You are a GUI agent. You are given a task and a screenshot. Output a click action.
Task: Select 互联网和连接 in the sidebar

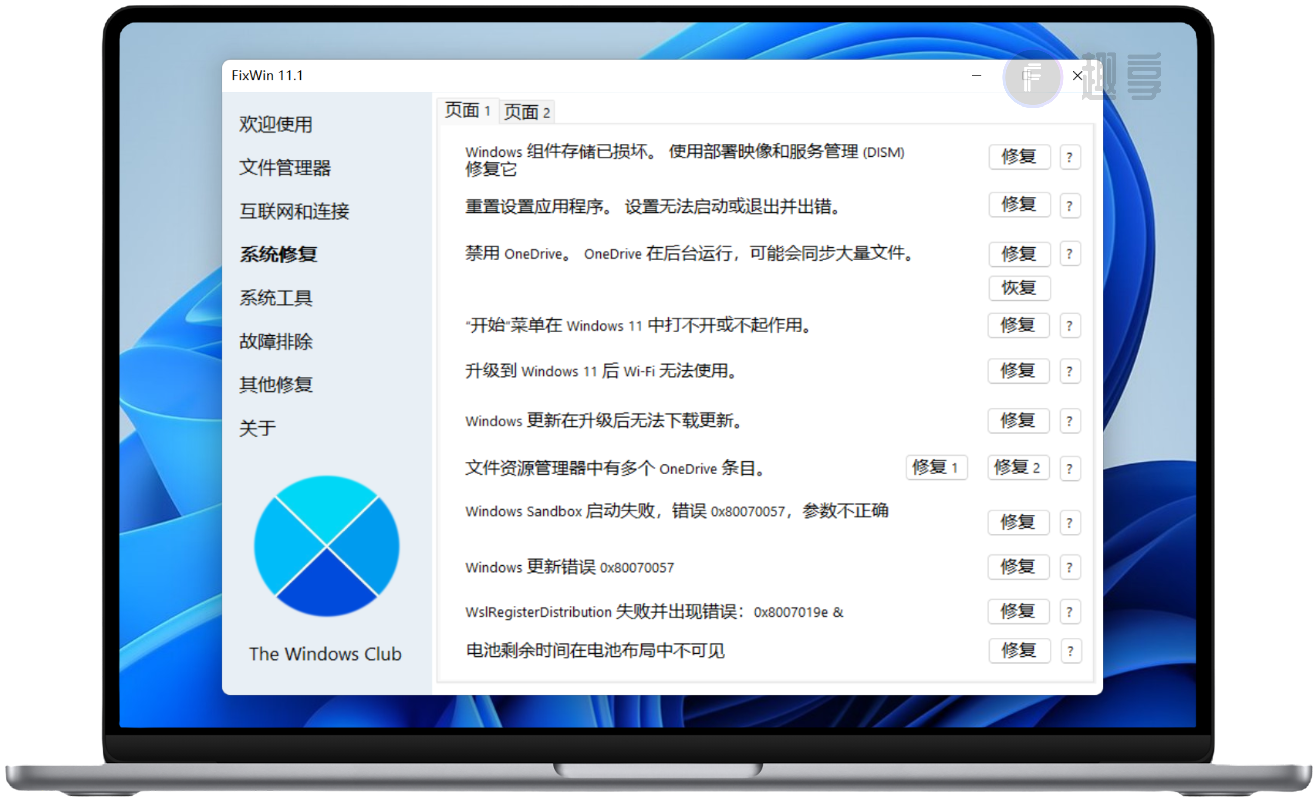click(x=294, y=211)
